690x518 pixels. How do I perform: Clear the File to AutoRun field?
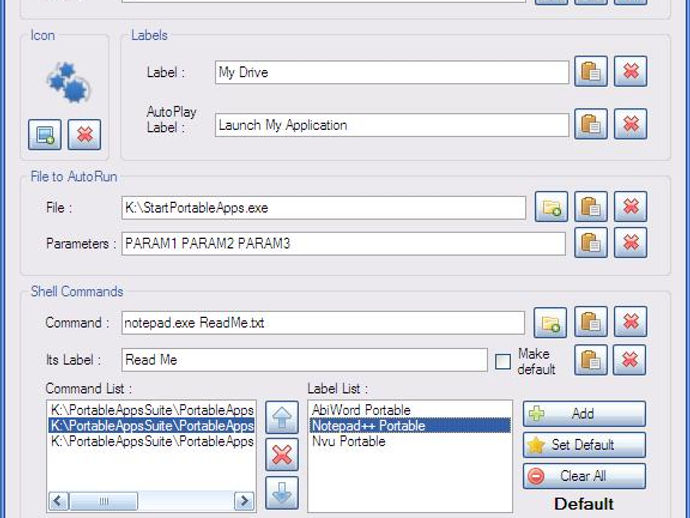pos(631,207)
